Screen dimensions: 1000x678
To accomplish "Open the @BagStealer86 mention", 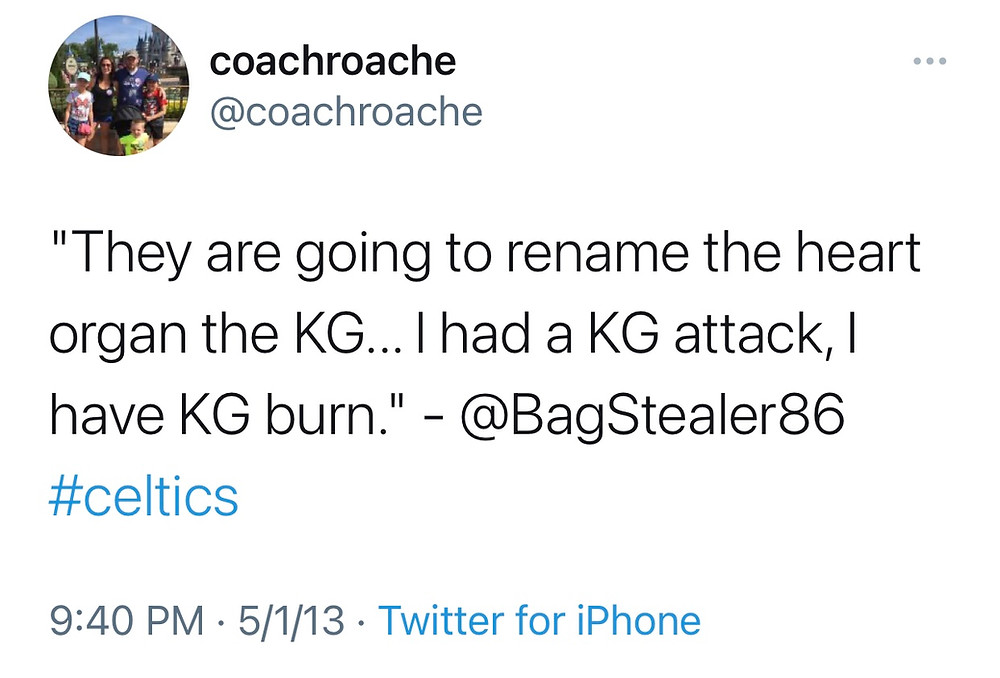I will click(x=649, y=415).
